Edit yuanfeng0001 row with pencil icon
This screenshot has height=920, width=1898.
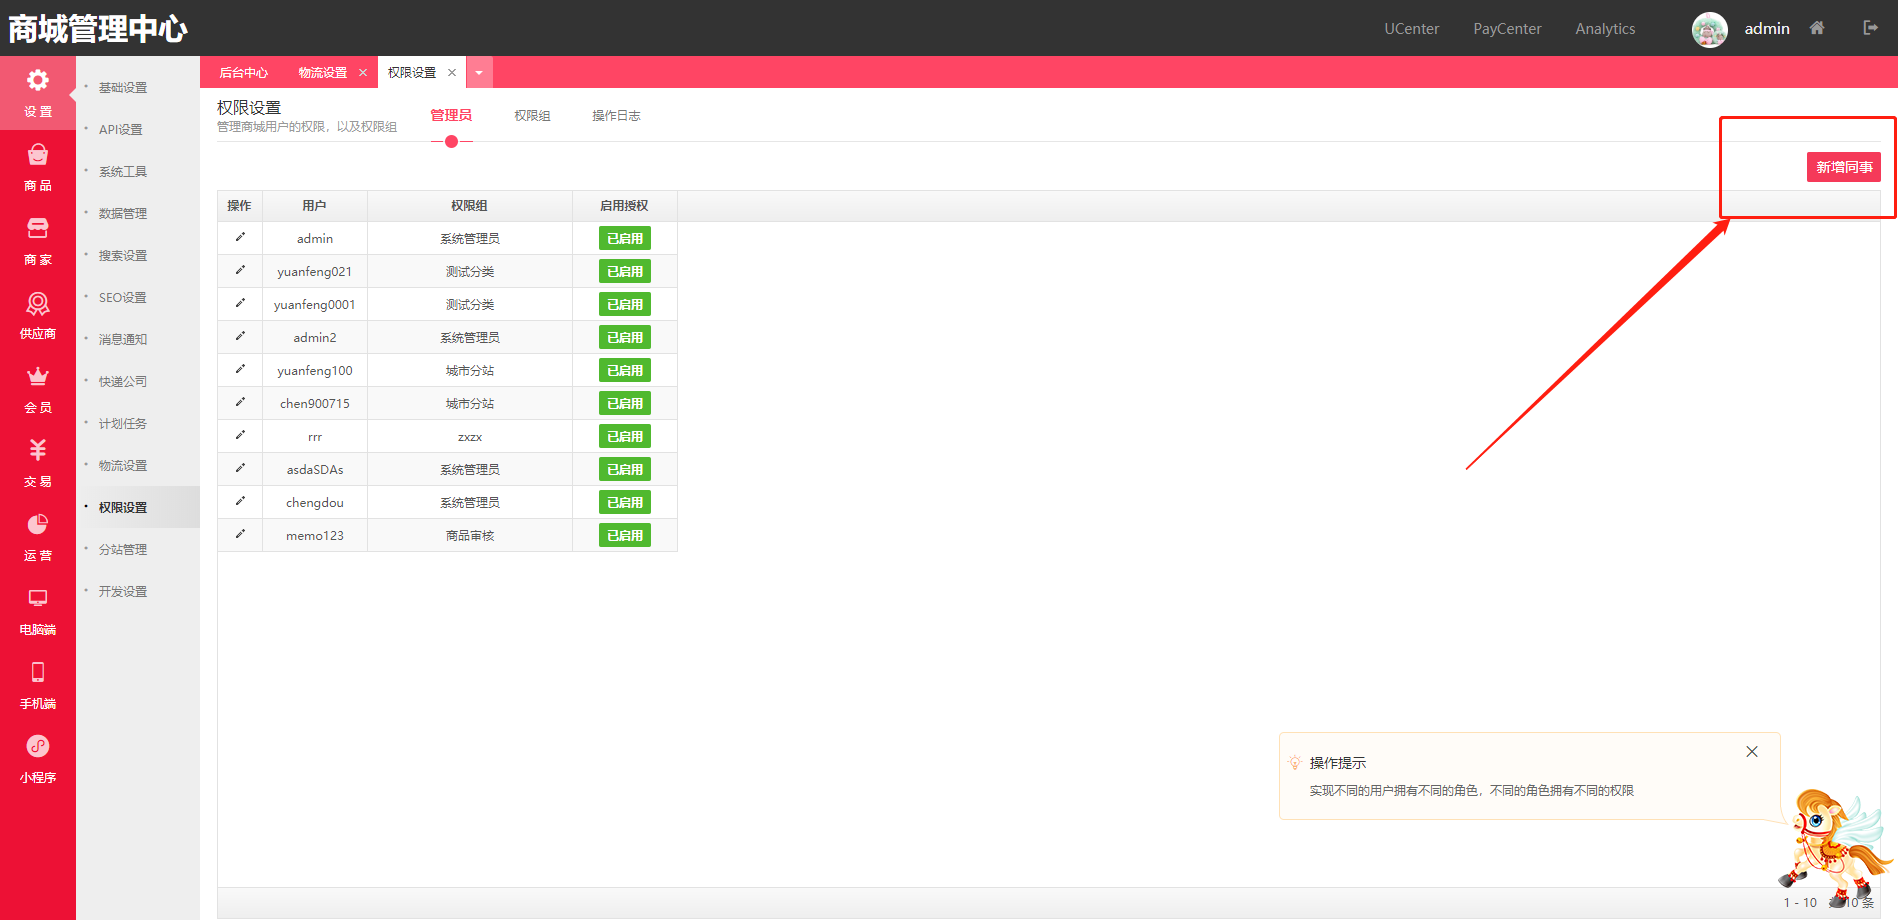click(x=240, y=303)
